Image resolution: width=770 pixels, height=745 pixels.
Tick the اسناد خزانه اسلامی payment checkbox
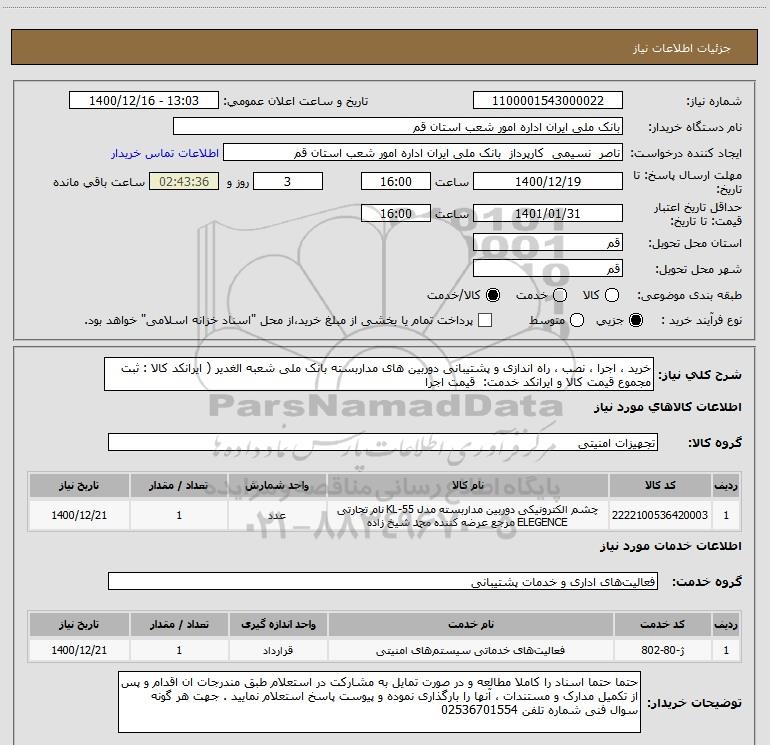(485, 320)
